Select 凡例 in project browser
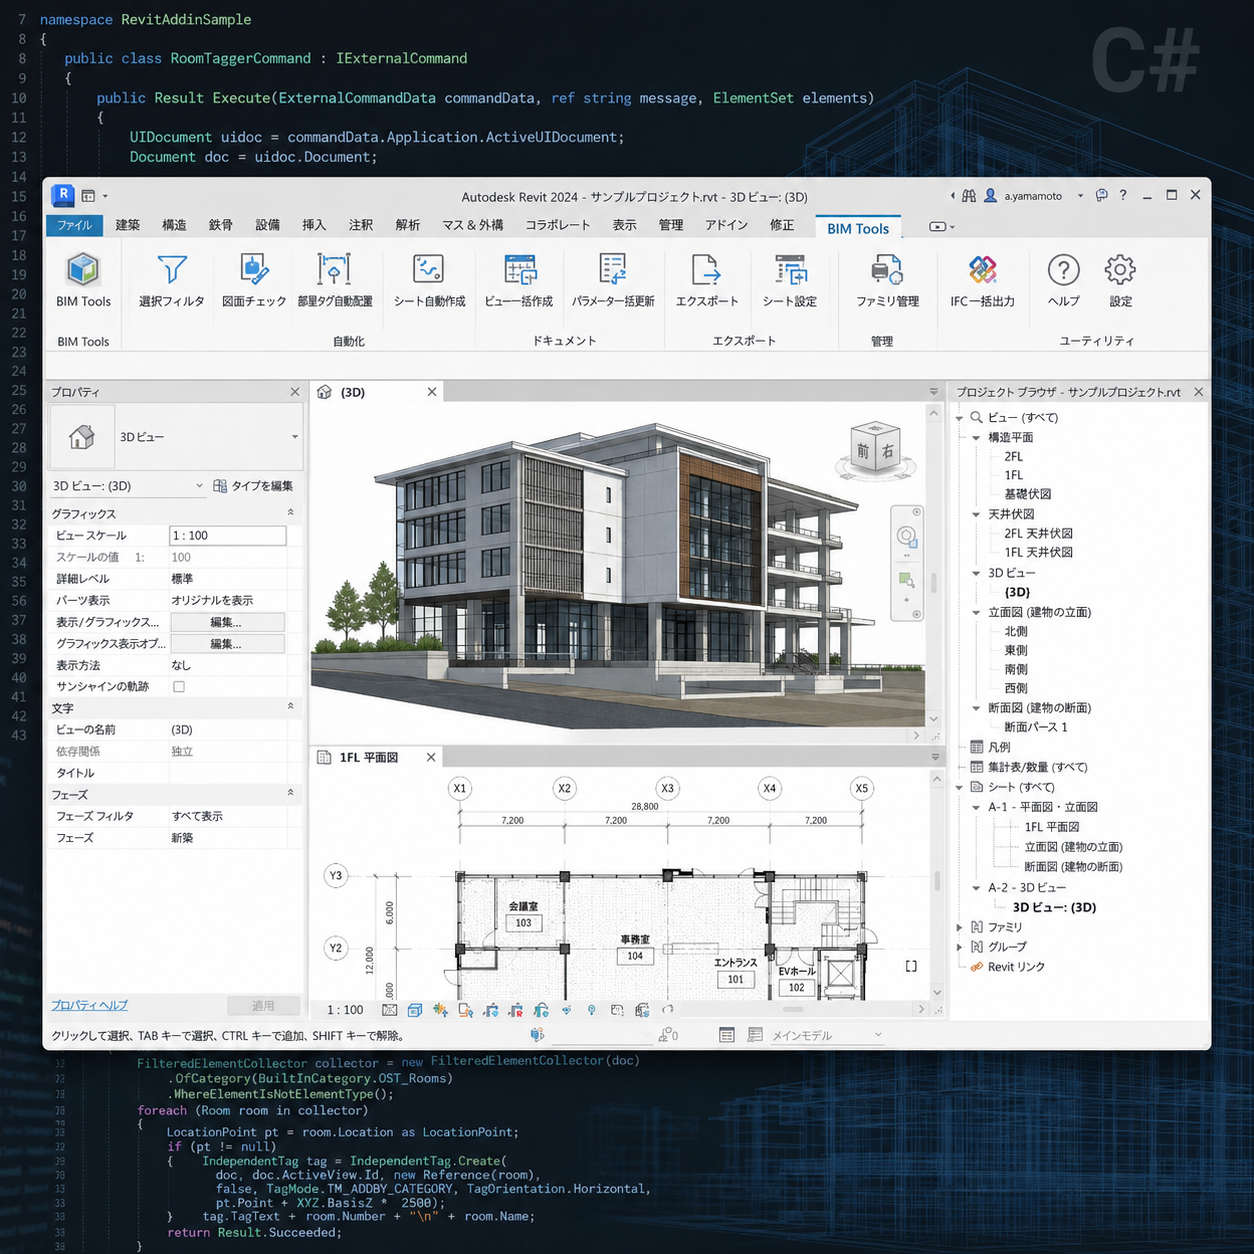This screenshot has width=1254, height=1254. click(999, 747)
